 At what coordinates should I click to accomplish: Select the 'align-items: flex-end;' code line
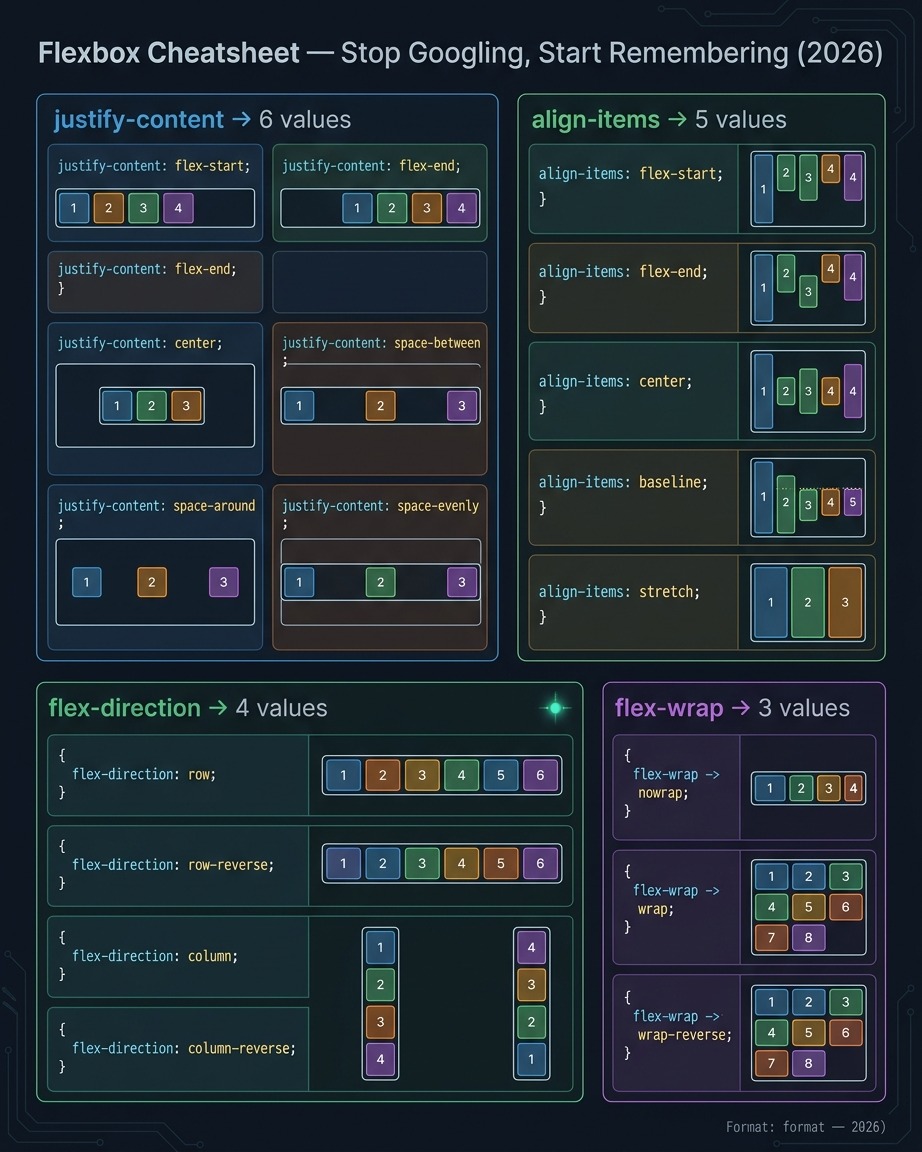coord(623,272)
